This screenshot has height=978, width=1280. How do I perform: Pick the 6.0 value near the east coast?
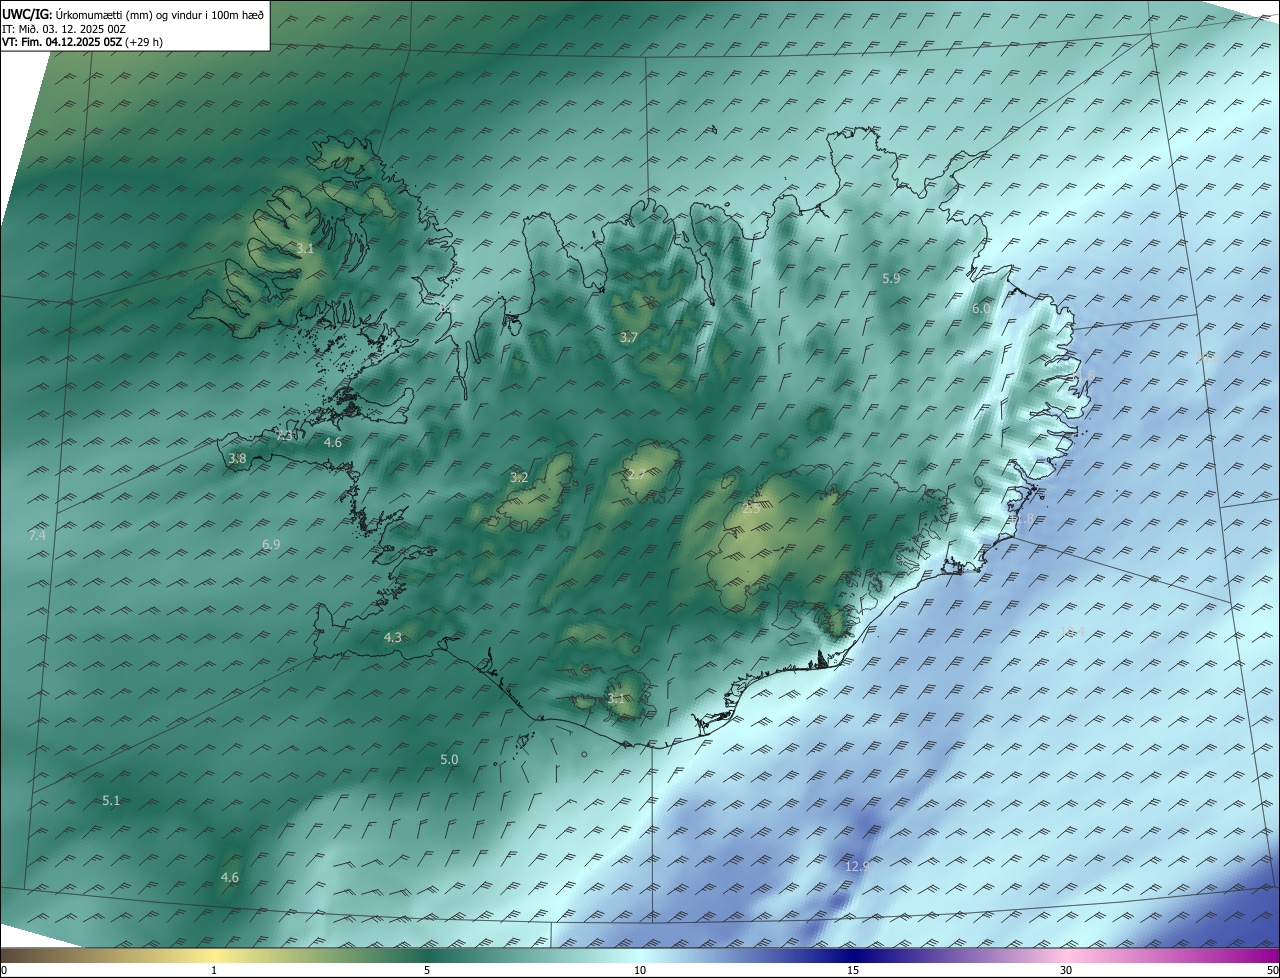(981, 310)
